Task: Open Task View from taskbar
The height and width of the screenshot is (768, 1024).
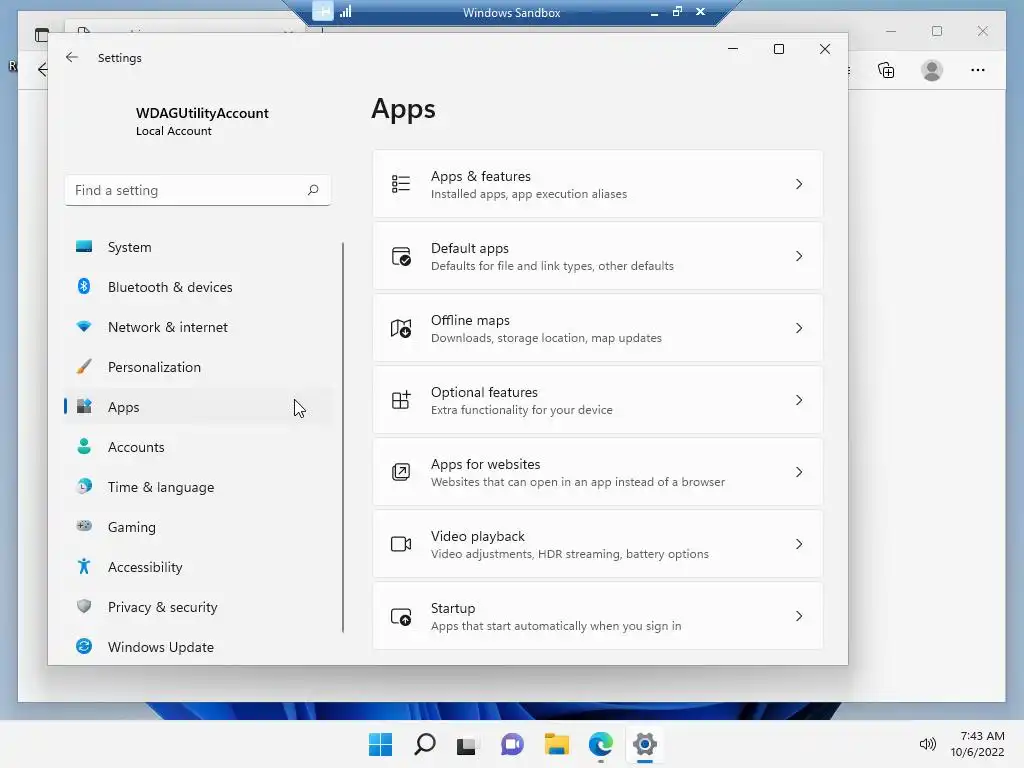Action: pos(467,744)
